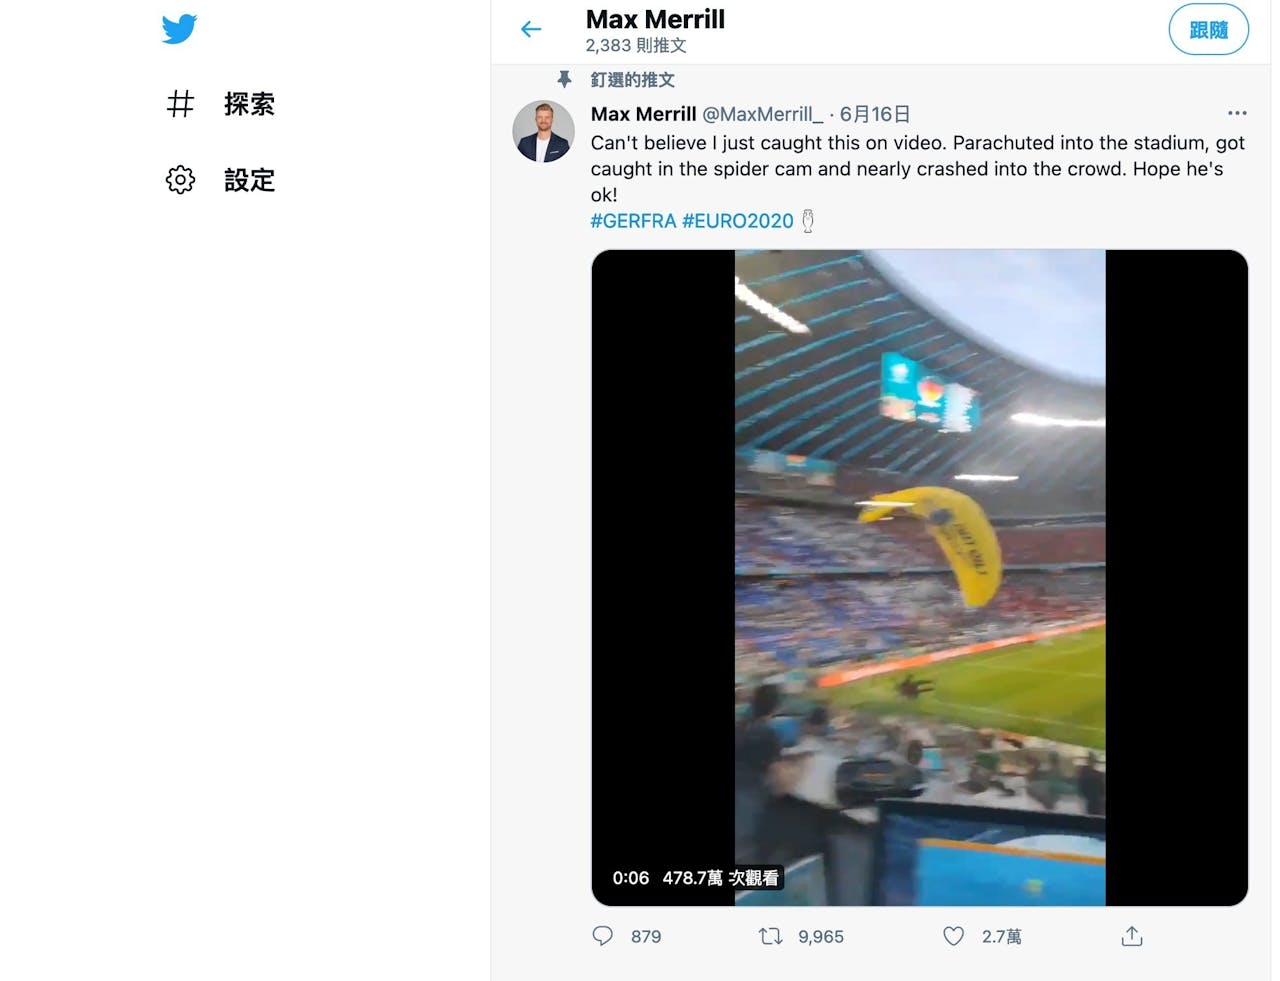Click the pin icon beside 釘選的推文

(565, 80)
